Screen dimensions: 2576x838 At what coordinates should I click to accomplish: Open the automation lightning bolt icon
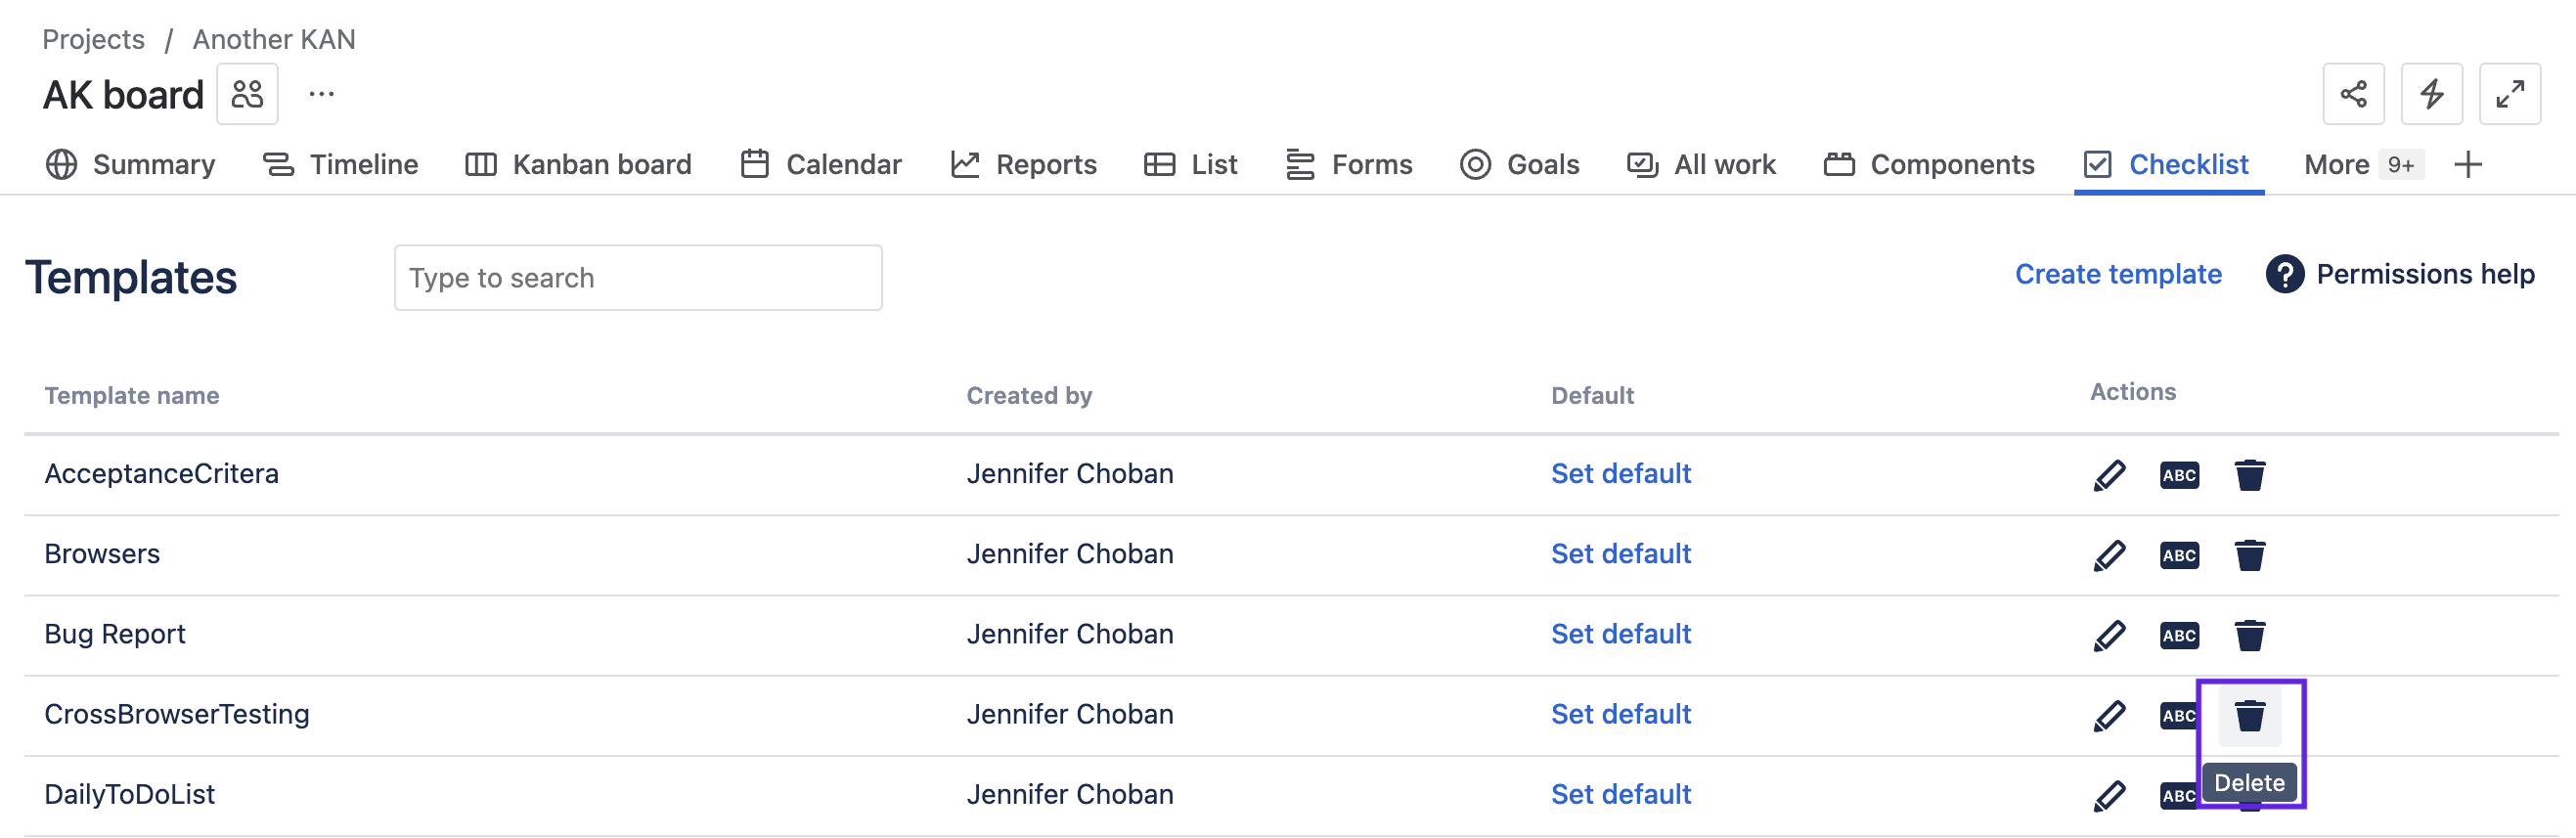pos(2431,94)
